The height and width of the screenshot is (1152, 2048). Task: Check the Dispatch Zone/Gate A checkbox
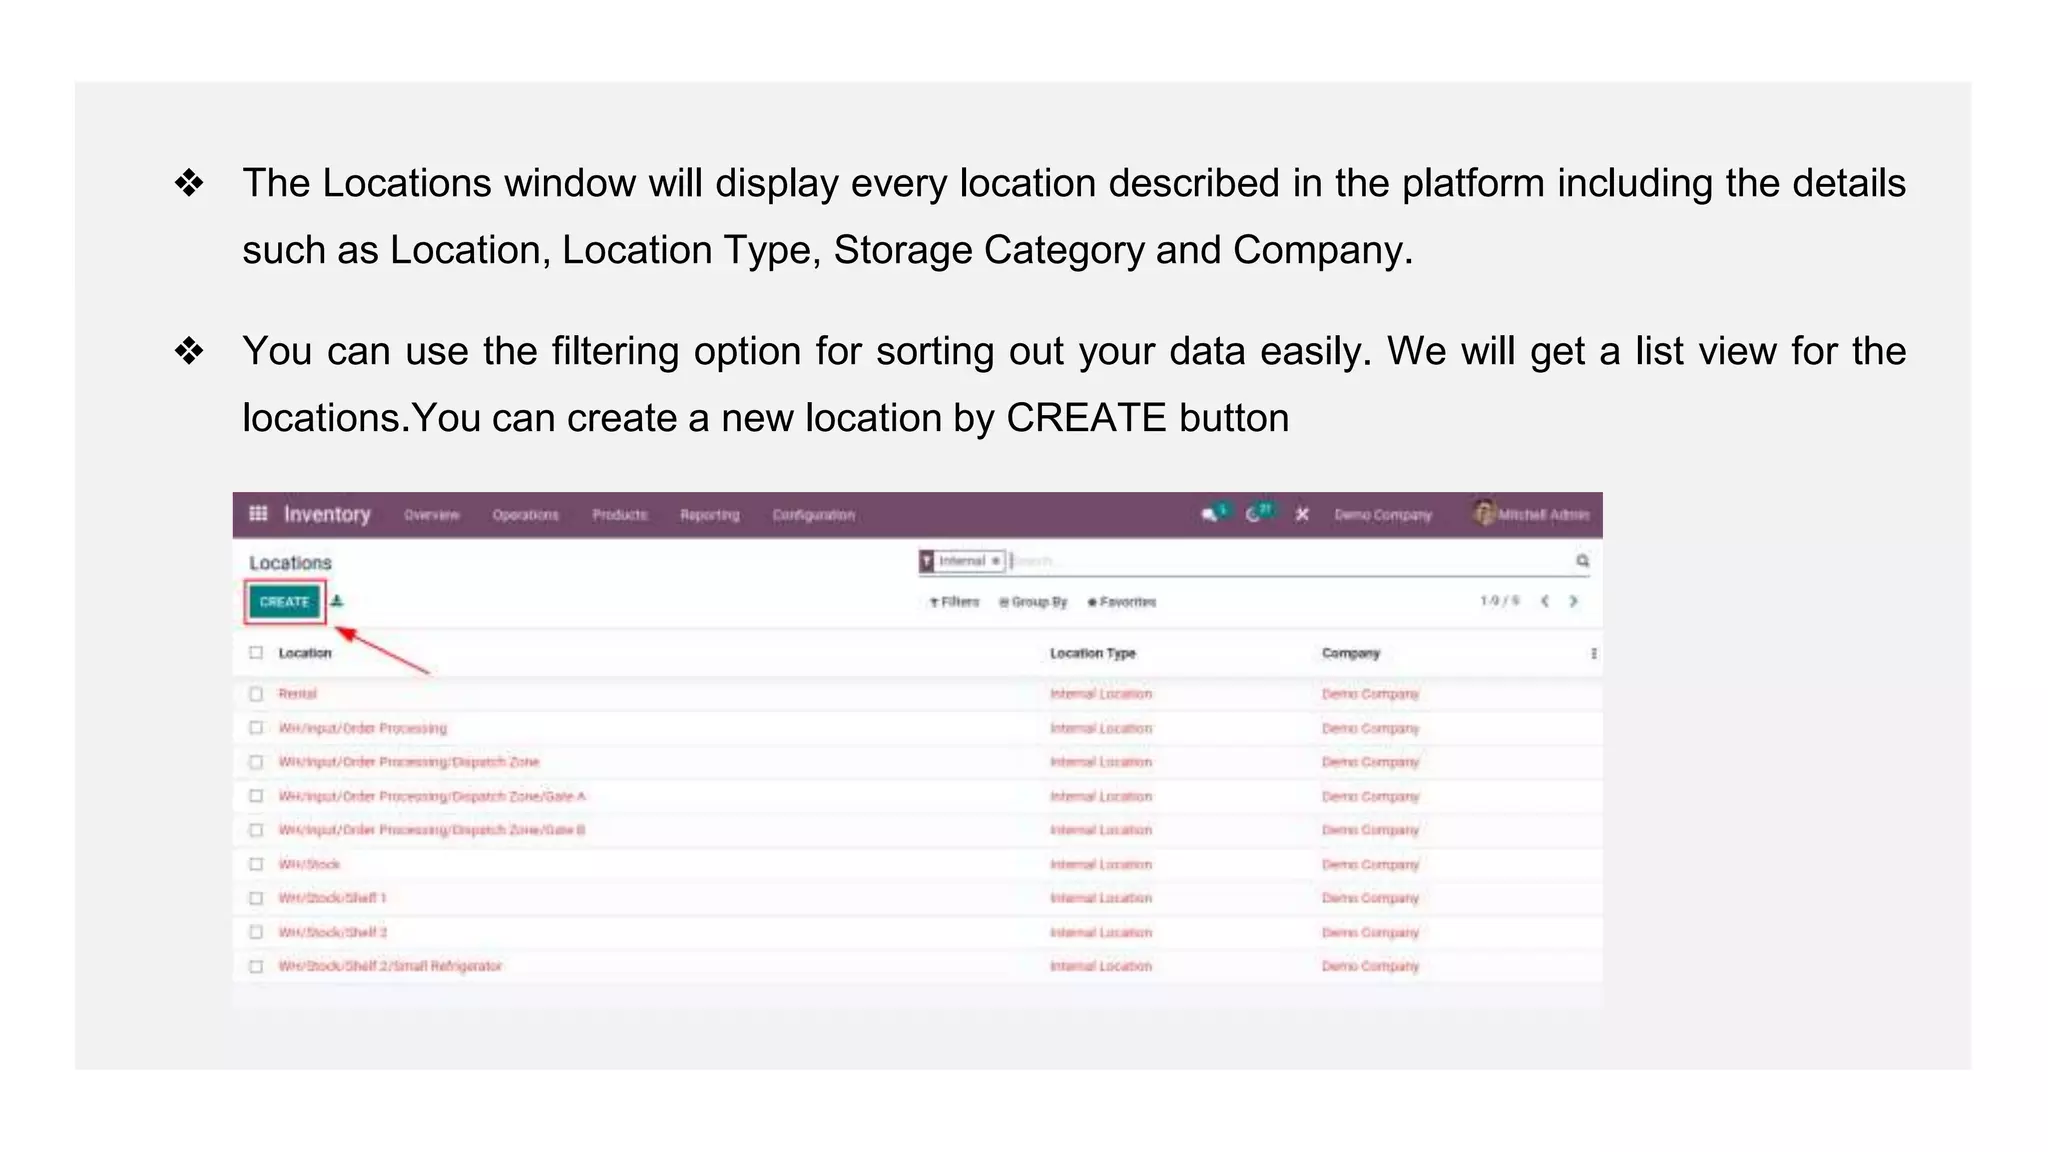click(256, 796)
